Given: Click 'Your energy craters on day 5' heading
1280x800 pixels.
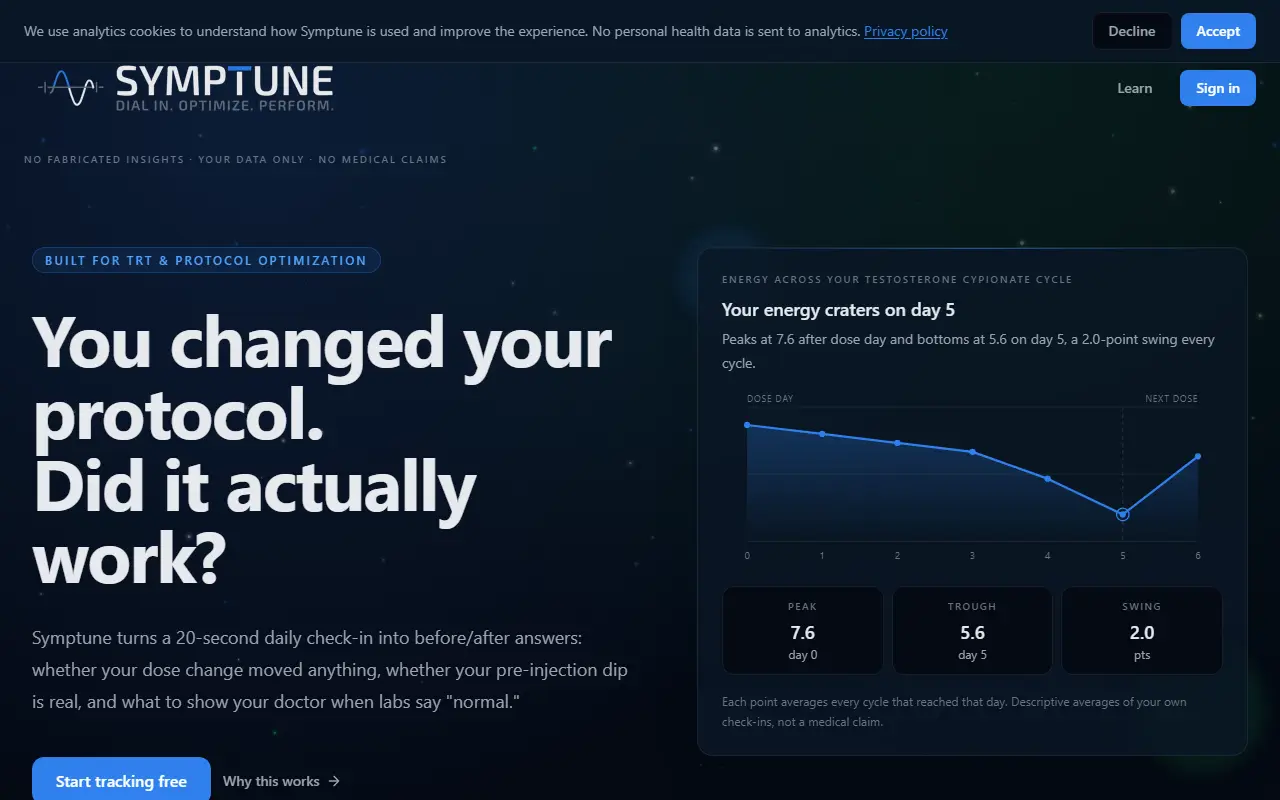Looking at the screenshot, I should point(838,310).
